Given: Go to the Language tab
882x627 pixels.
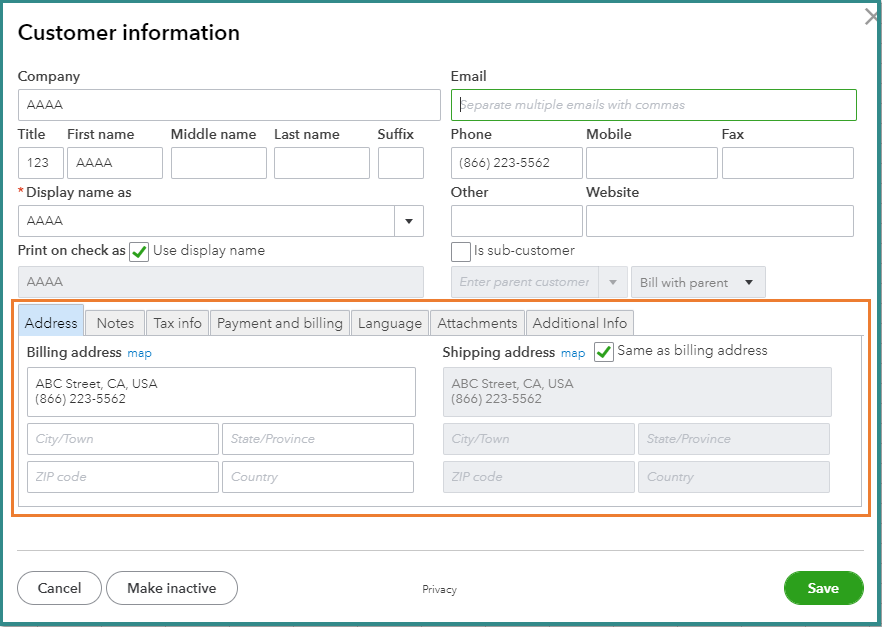Looking at the screenshot, I should pos(390,323).
